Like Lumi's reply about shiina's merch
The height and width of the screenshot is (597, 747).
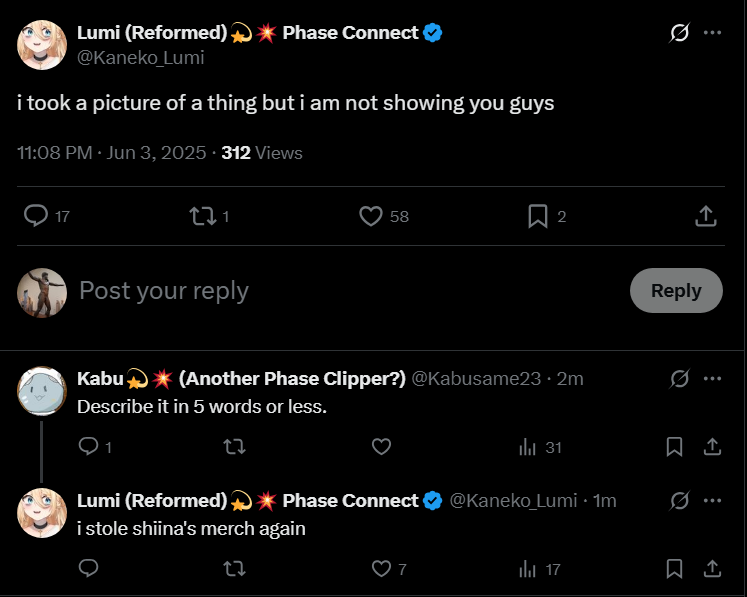pyautogui.click(x=381, y=569)
